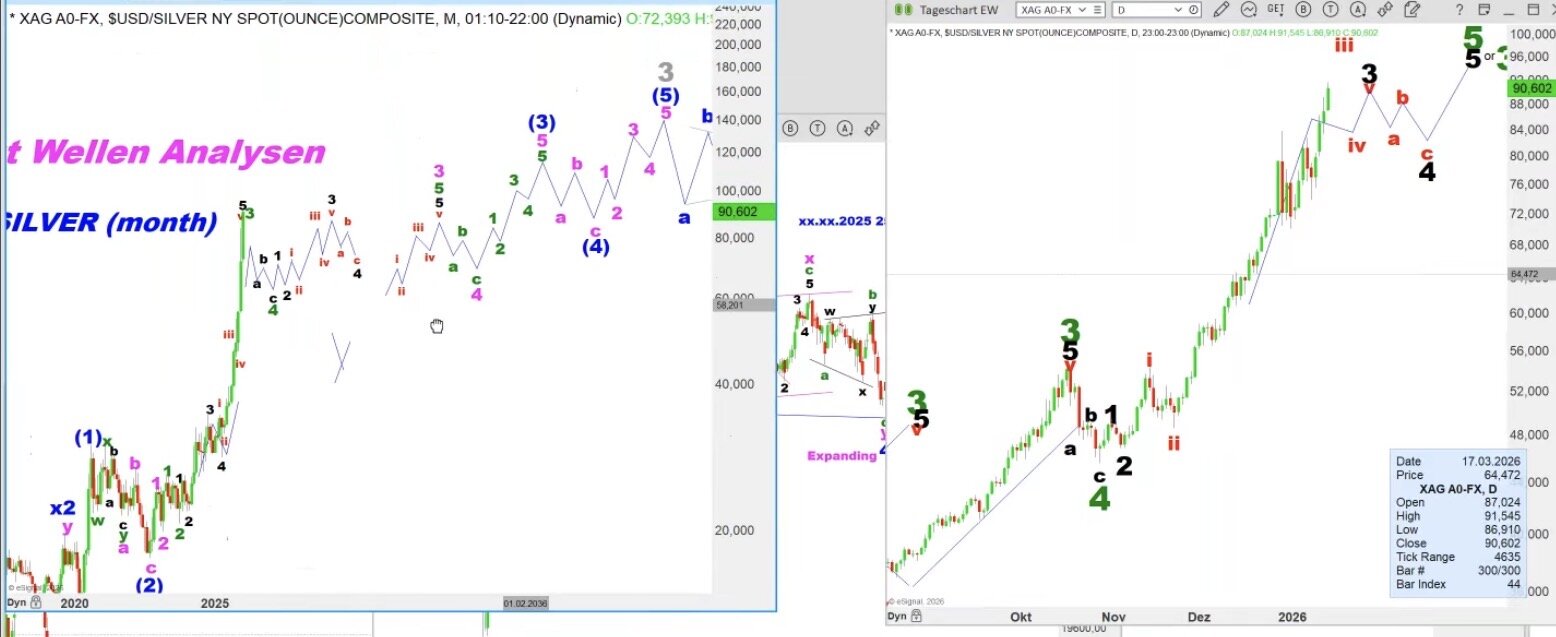Toggle the lock icon on monthly chart time axis
Image resolution: width=1556 pixels, height=637 pixels.
tap(36, 603)
